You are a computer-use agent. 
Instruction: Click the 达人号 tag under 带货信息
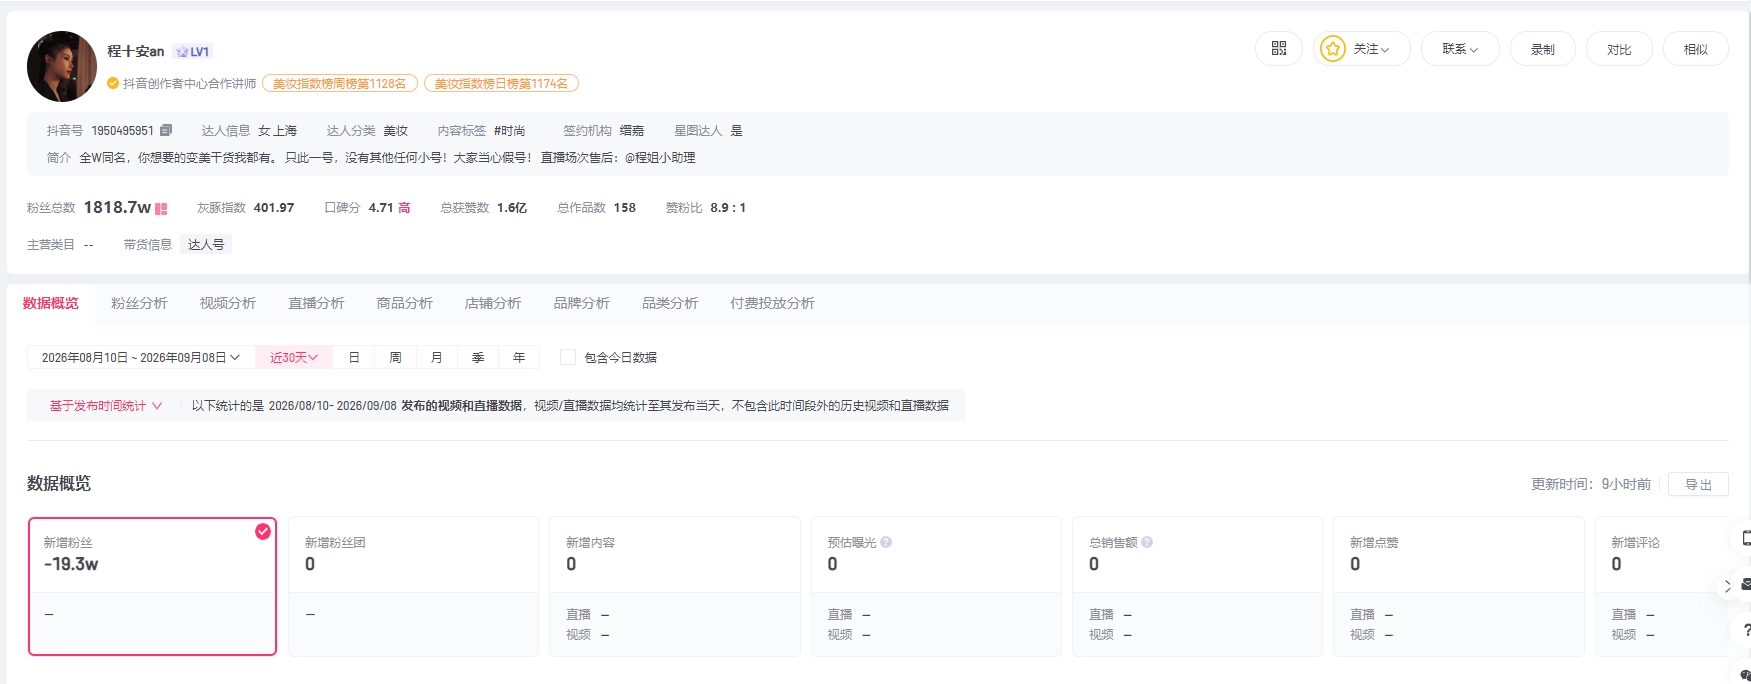[x=206, y=245]
